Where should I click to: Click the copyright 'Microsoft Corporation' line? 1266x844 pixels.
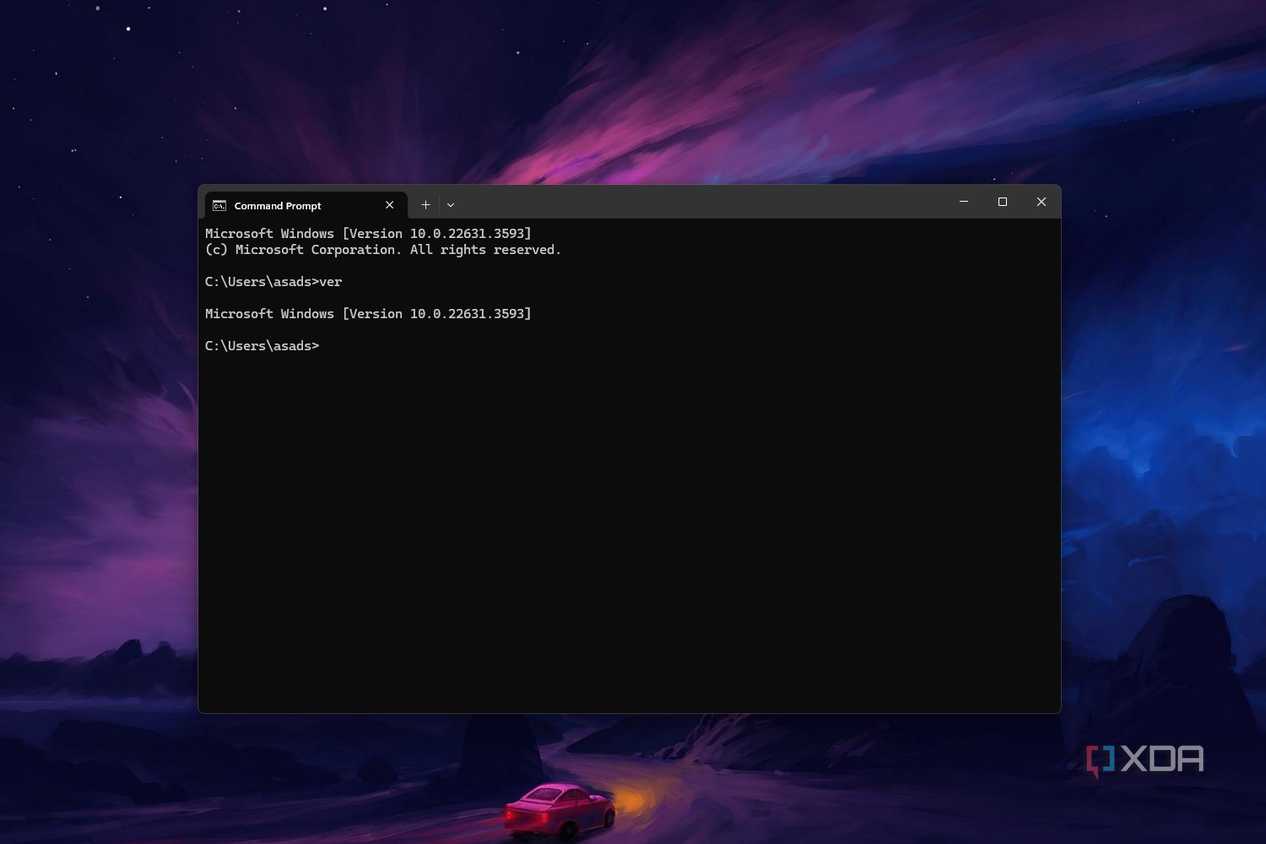383,250
